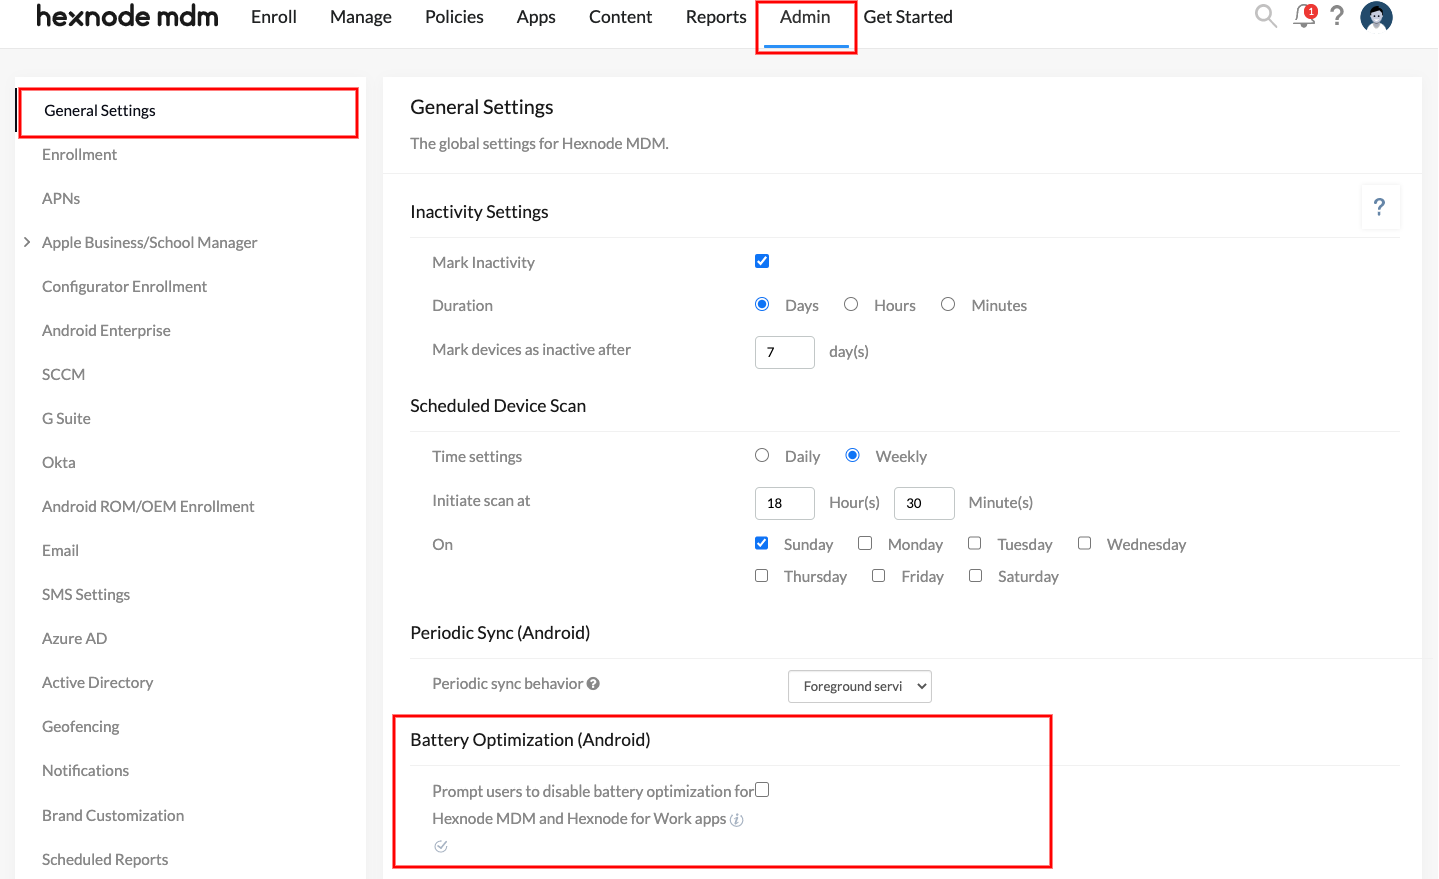Open the notifications bell icon
Screen dimensions: 1439x879
1304,16
